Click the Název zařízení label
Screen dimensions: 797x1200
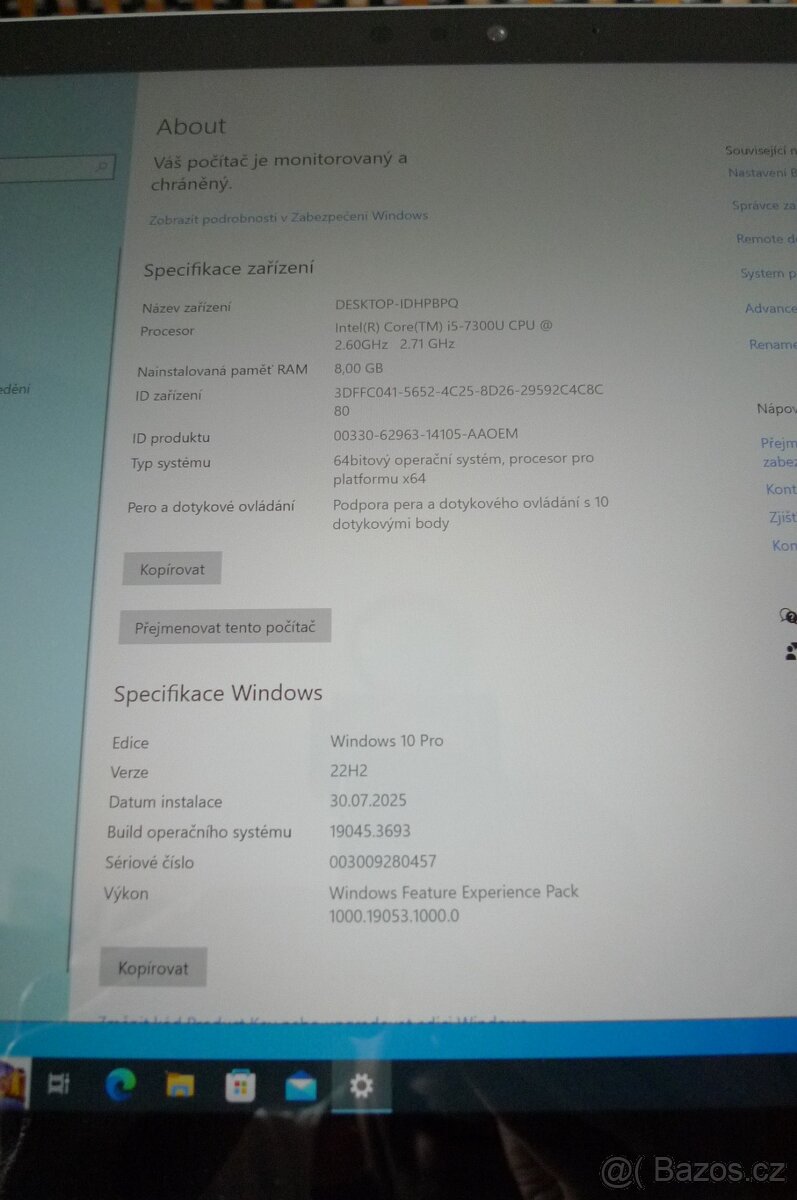click(x=186, y=308)
